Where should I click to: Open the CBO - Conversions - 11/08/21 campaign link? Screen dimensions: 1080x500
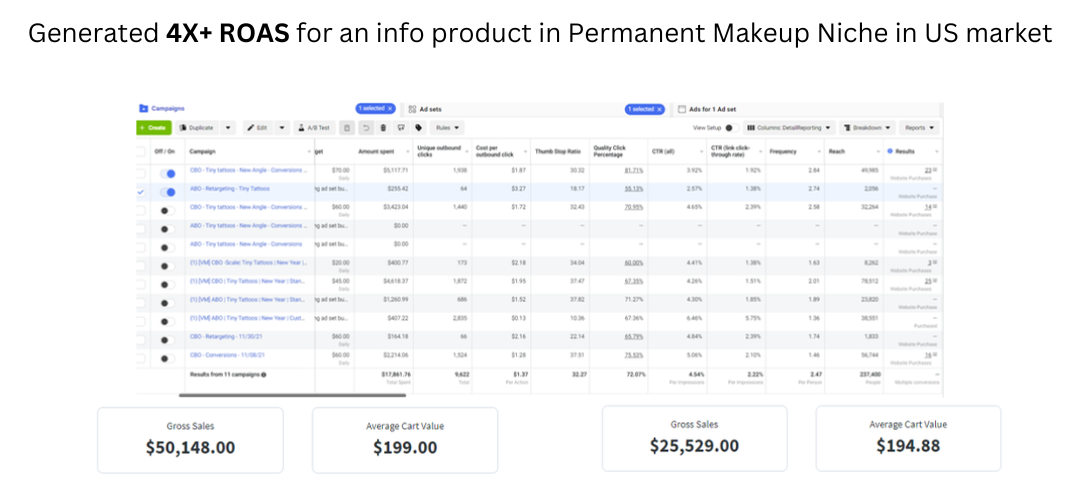pyautogui.click(x=225, y=355)
